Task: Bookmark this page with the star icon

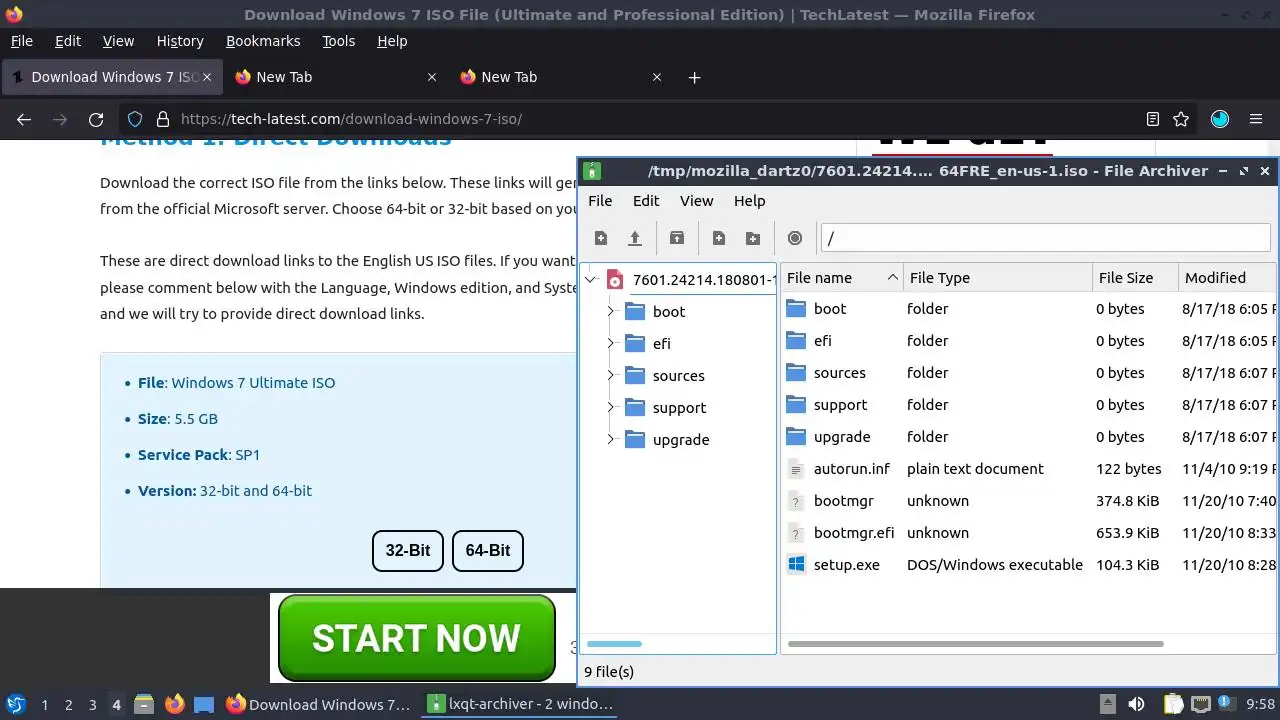Action: tap(1181, 119)
